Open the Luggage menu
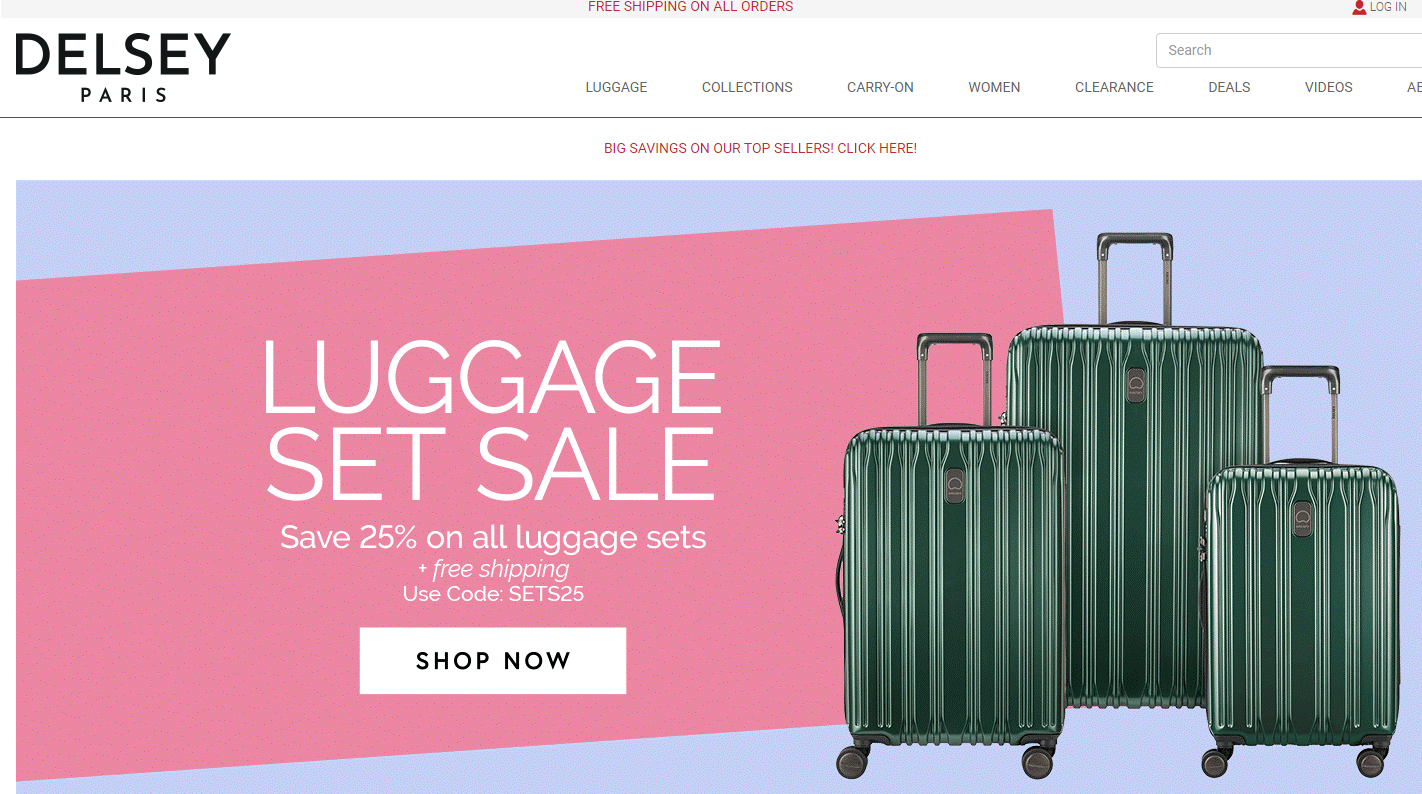 tap(616, 87)
